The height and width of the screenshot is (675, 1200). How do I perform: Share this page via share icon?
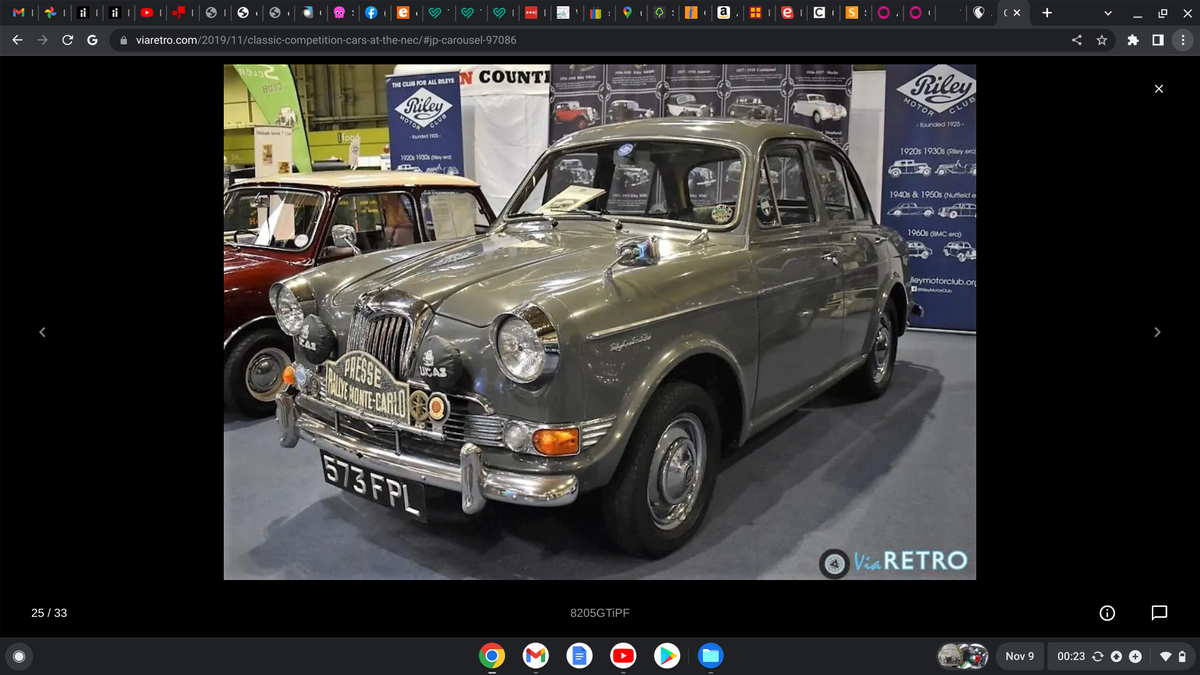(1077, 41)
